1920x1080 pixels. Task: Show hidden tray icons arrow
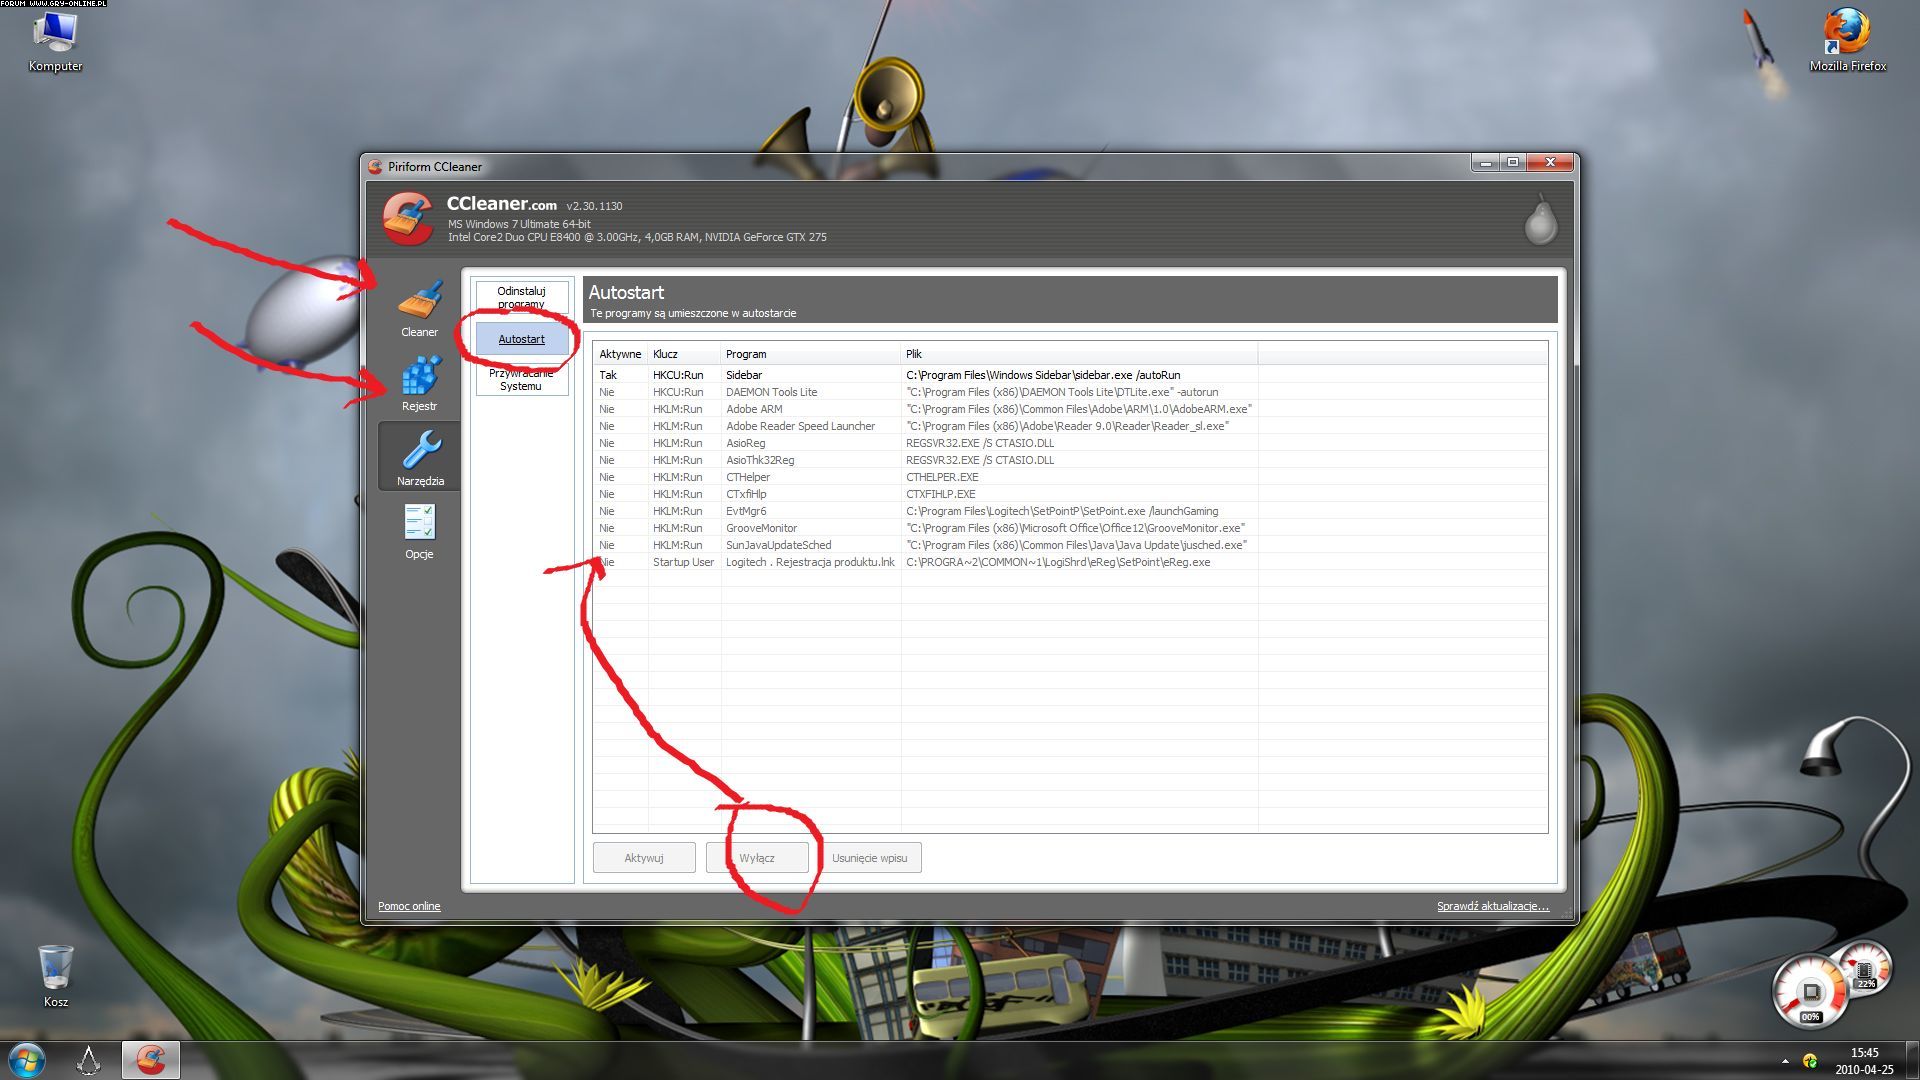(x=1785, y=1060)
